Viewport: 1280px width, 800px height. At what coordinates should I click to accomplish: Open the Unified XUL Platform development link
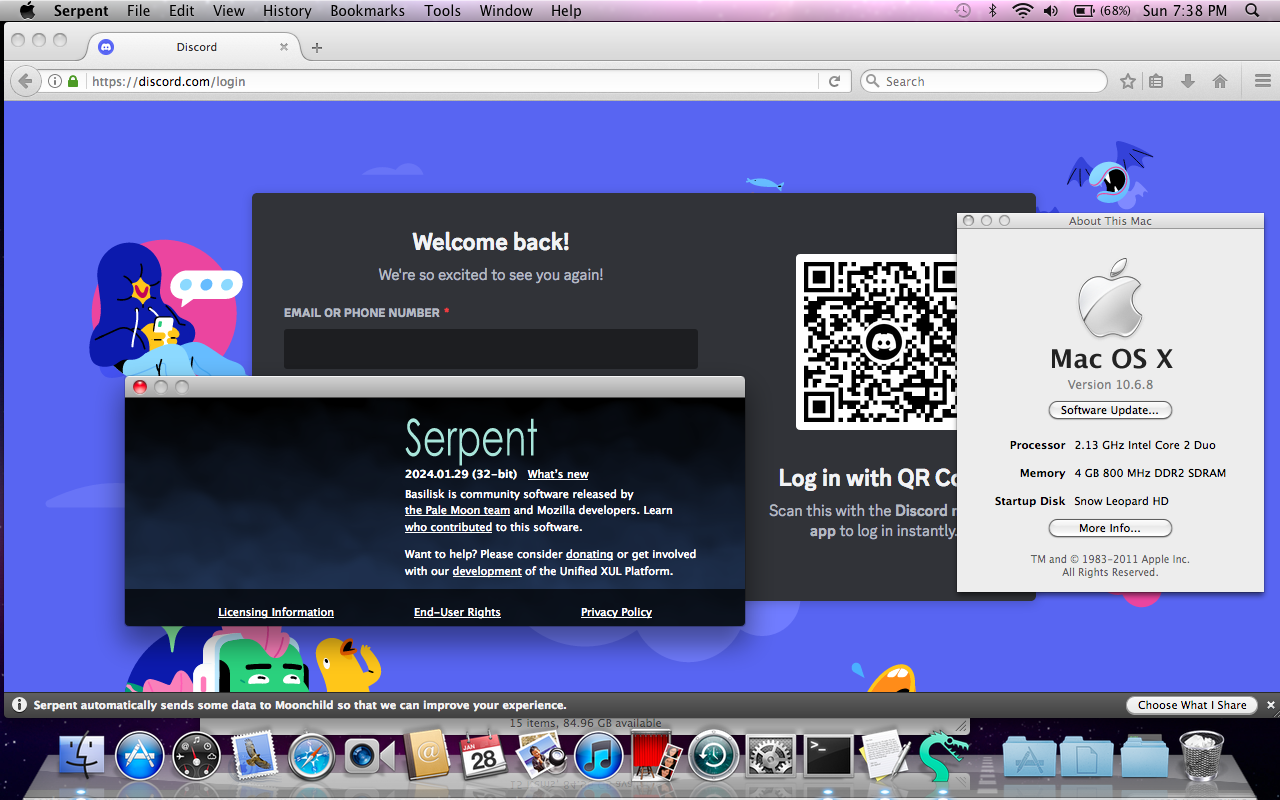(x=487, y=571)
